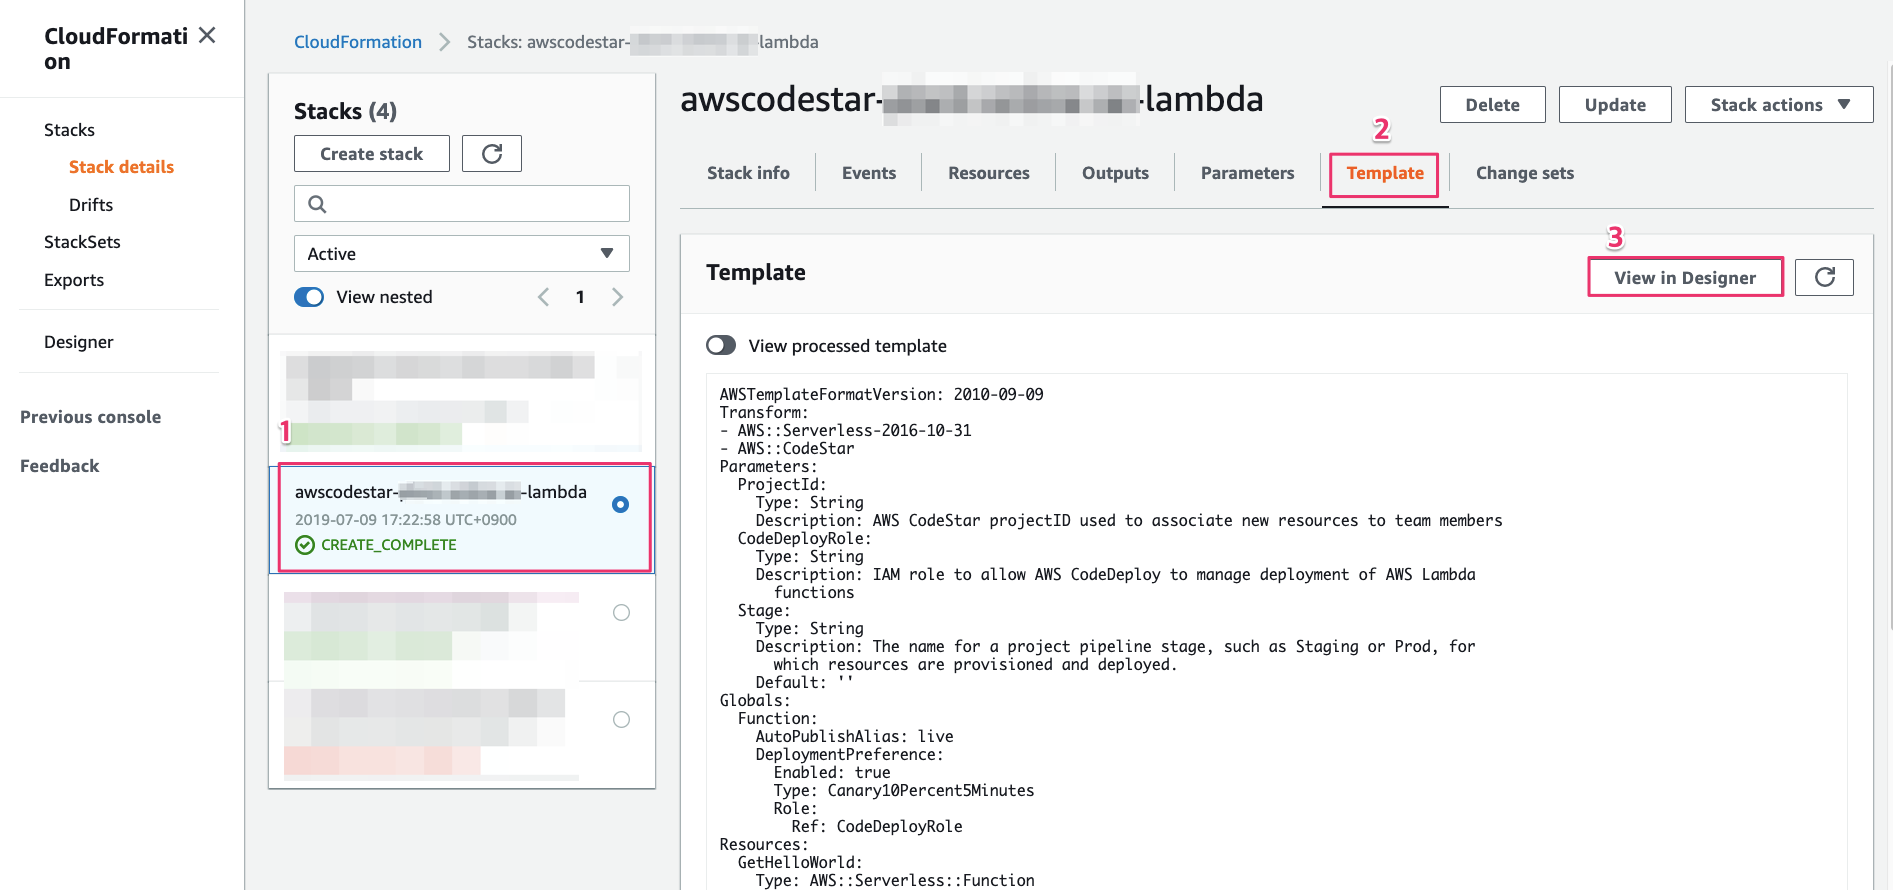Refresh the Template panel
This screenshot has height=890, width=1893.
[1824, 278]
